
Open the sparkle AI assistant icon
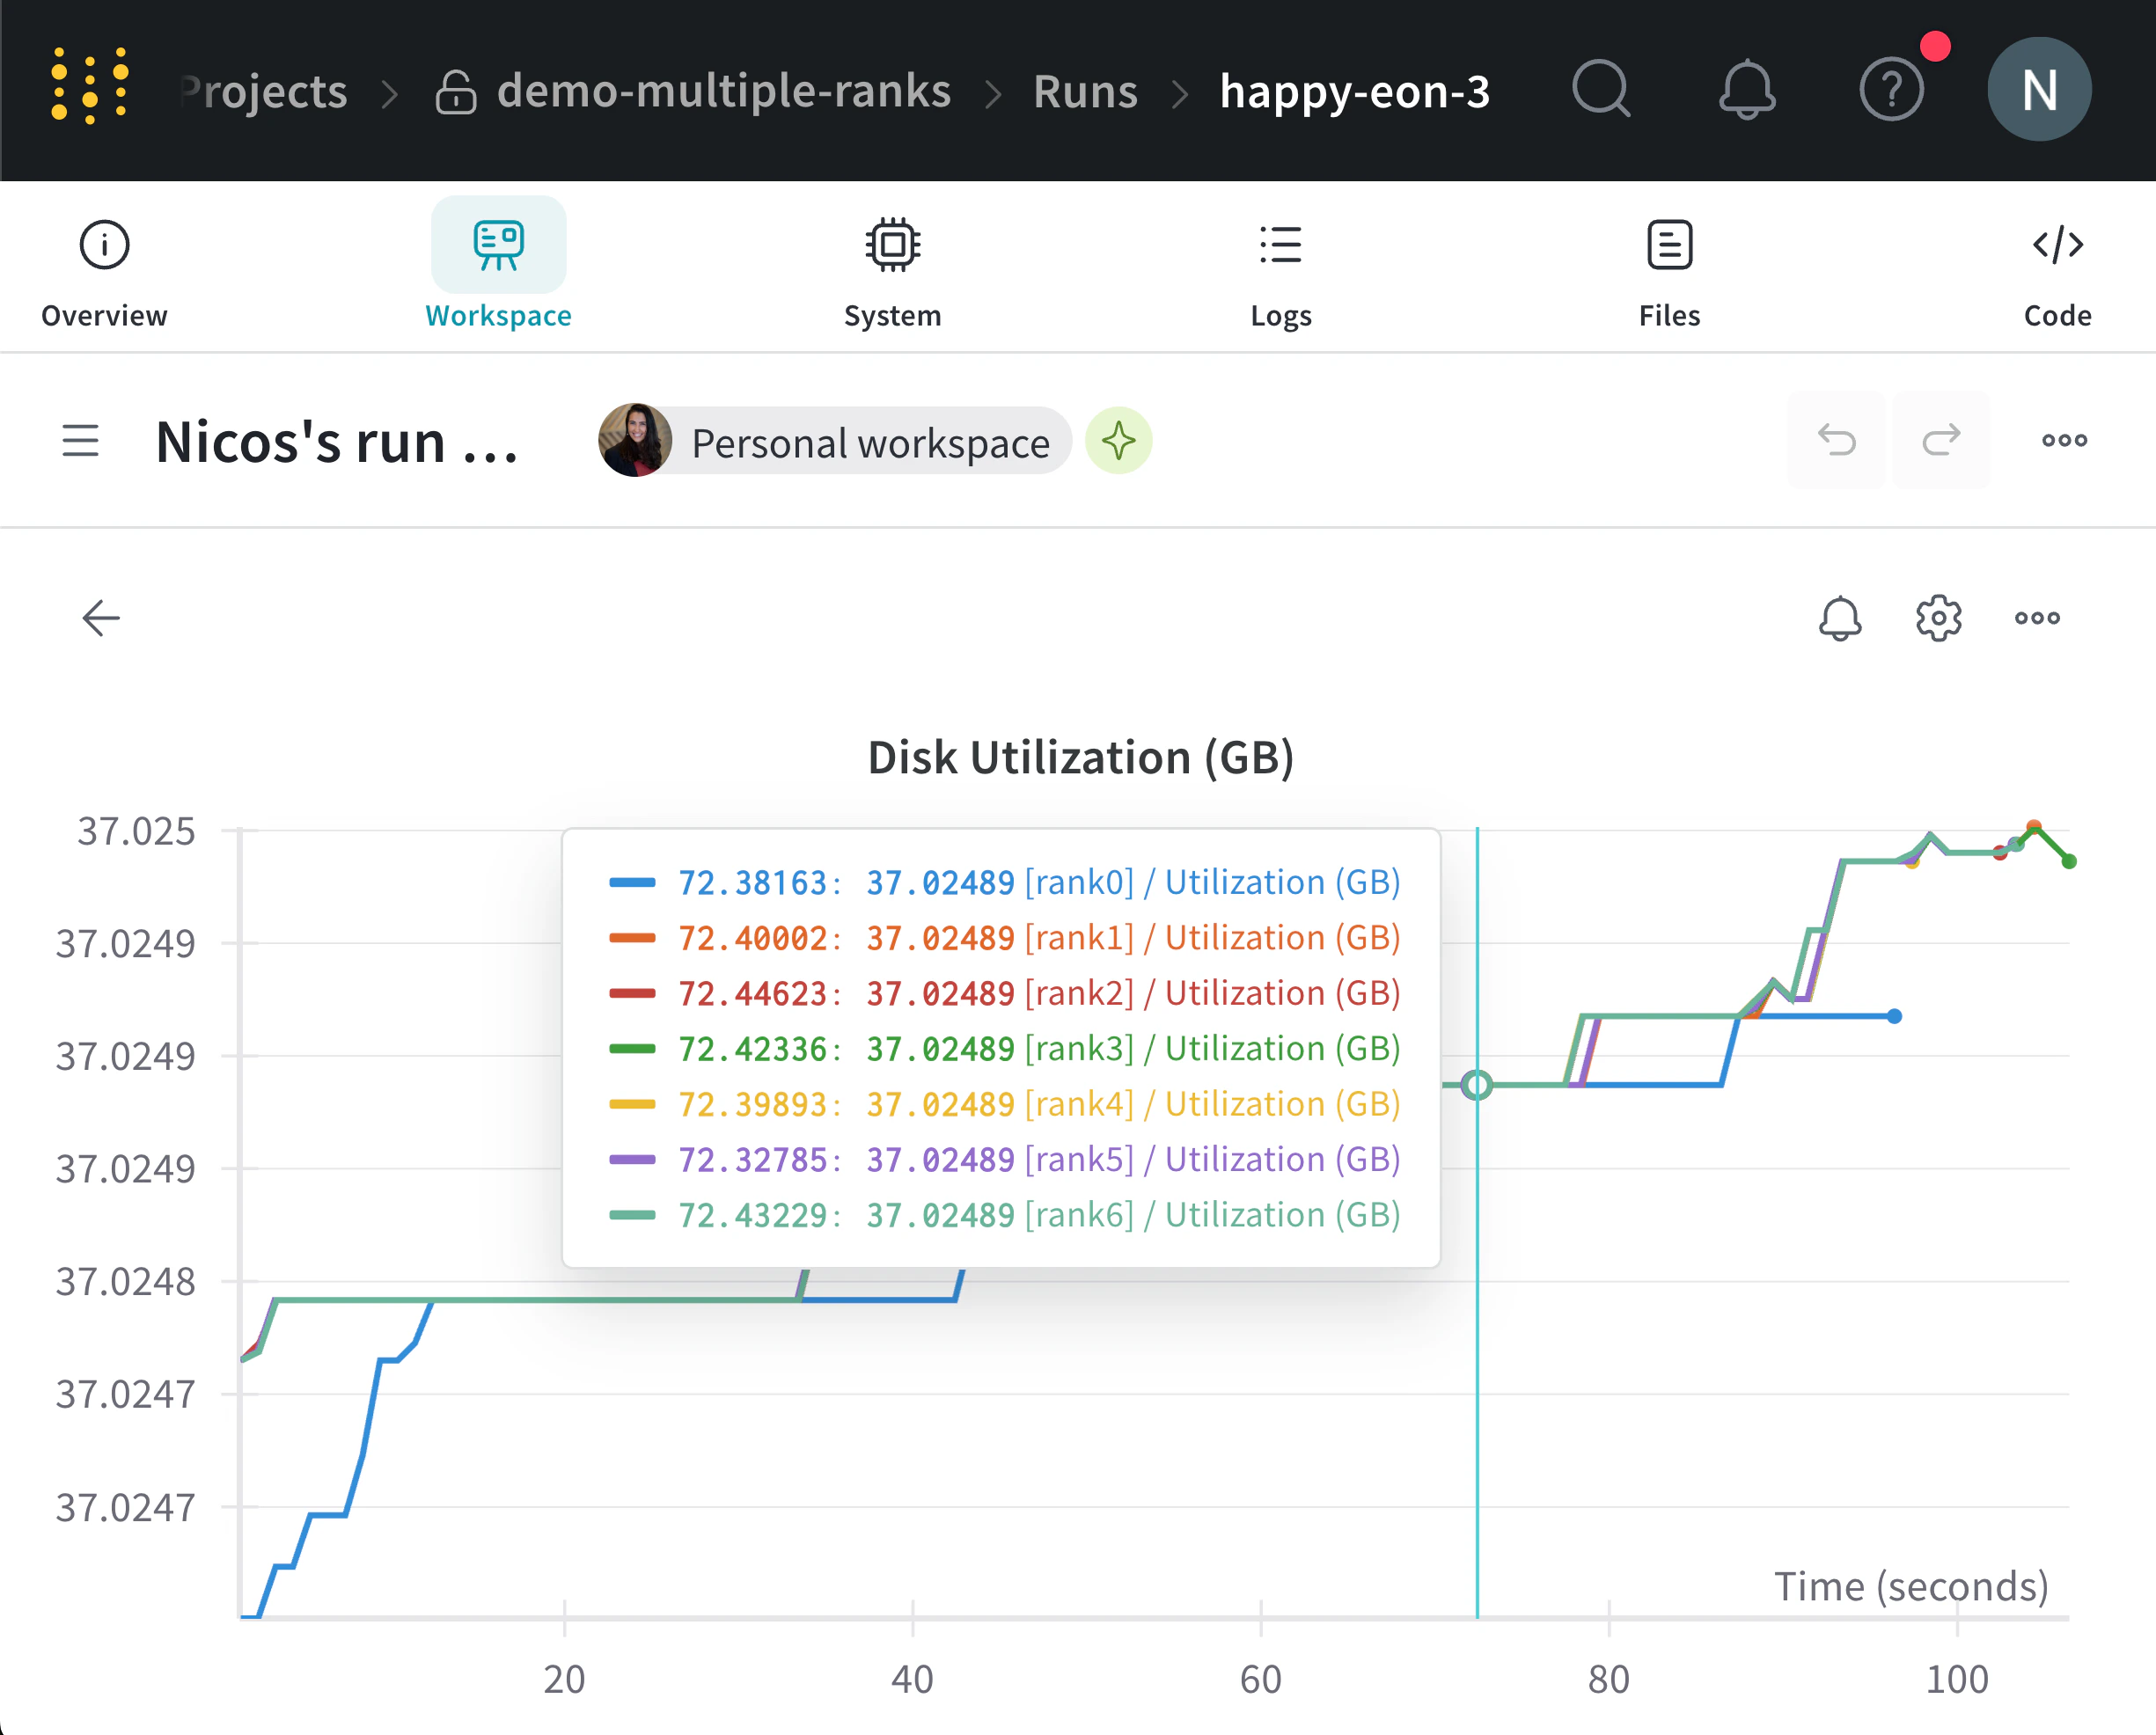(x=1119, y=440)
